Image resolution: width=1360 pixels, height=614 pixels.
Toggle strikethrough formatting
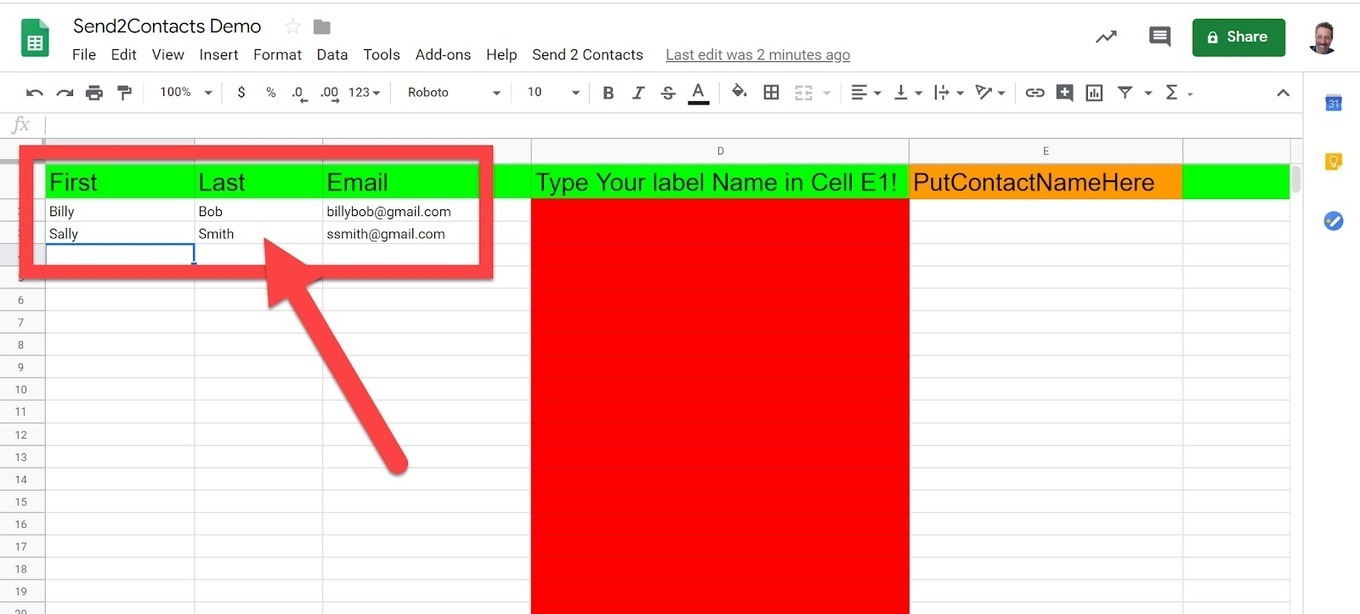(668, 93)
